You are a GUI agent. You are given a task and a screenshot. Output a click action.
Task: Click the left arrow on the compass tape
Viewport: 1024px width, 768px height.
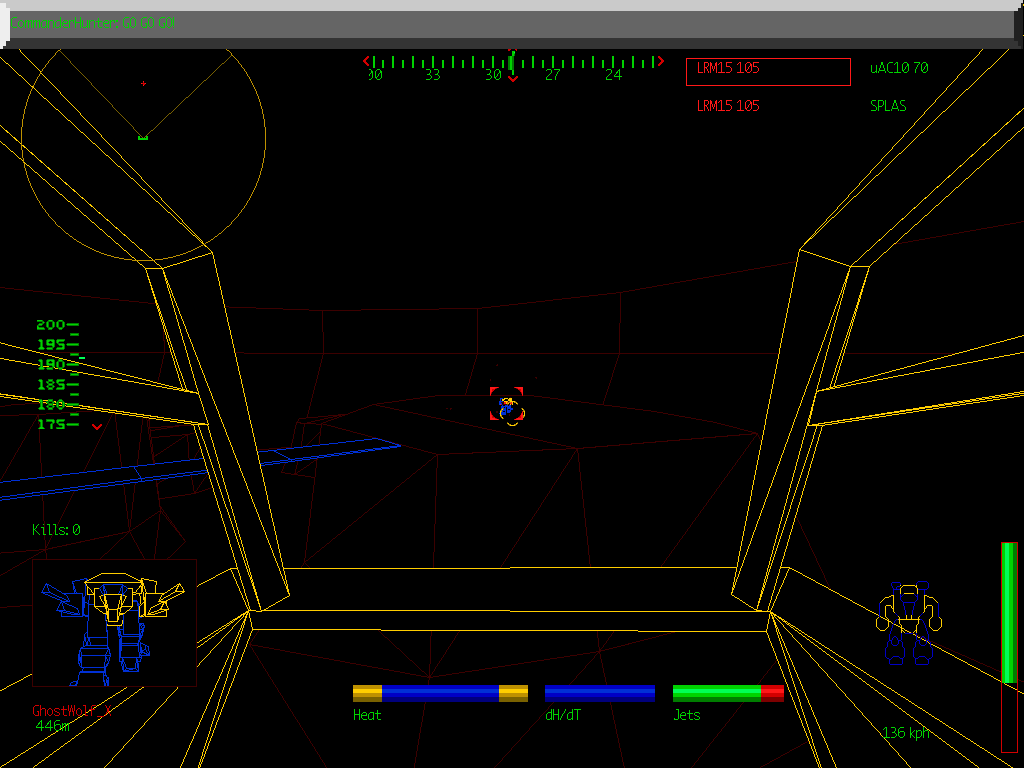coord(366,60)
